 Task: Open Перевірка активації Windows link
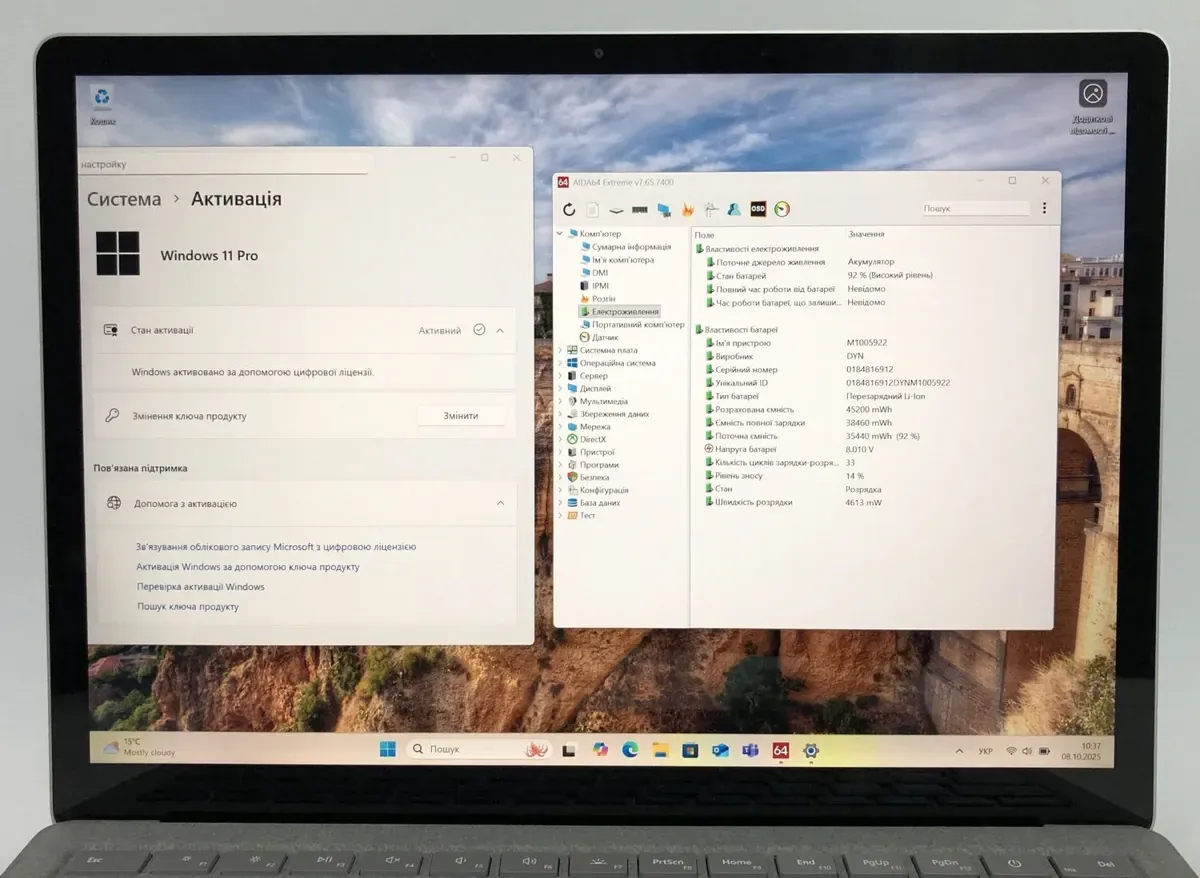201,587
